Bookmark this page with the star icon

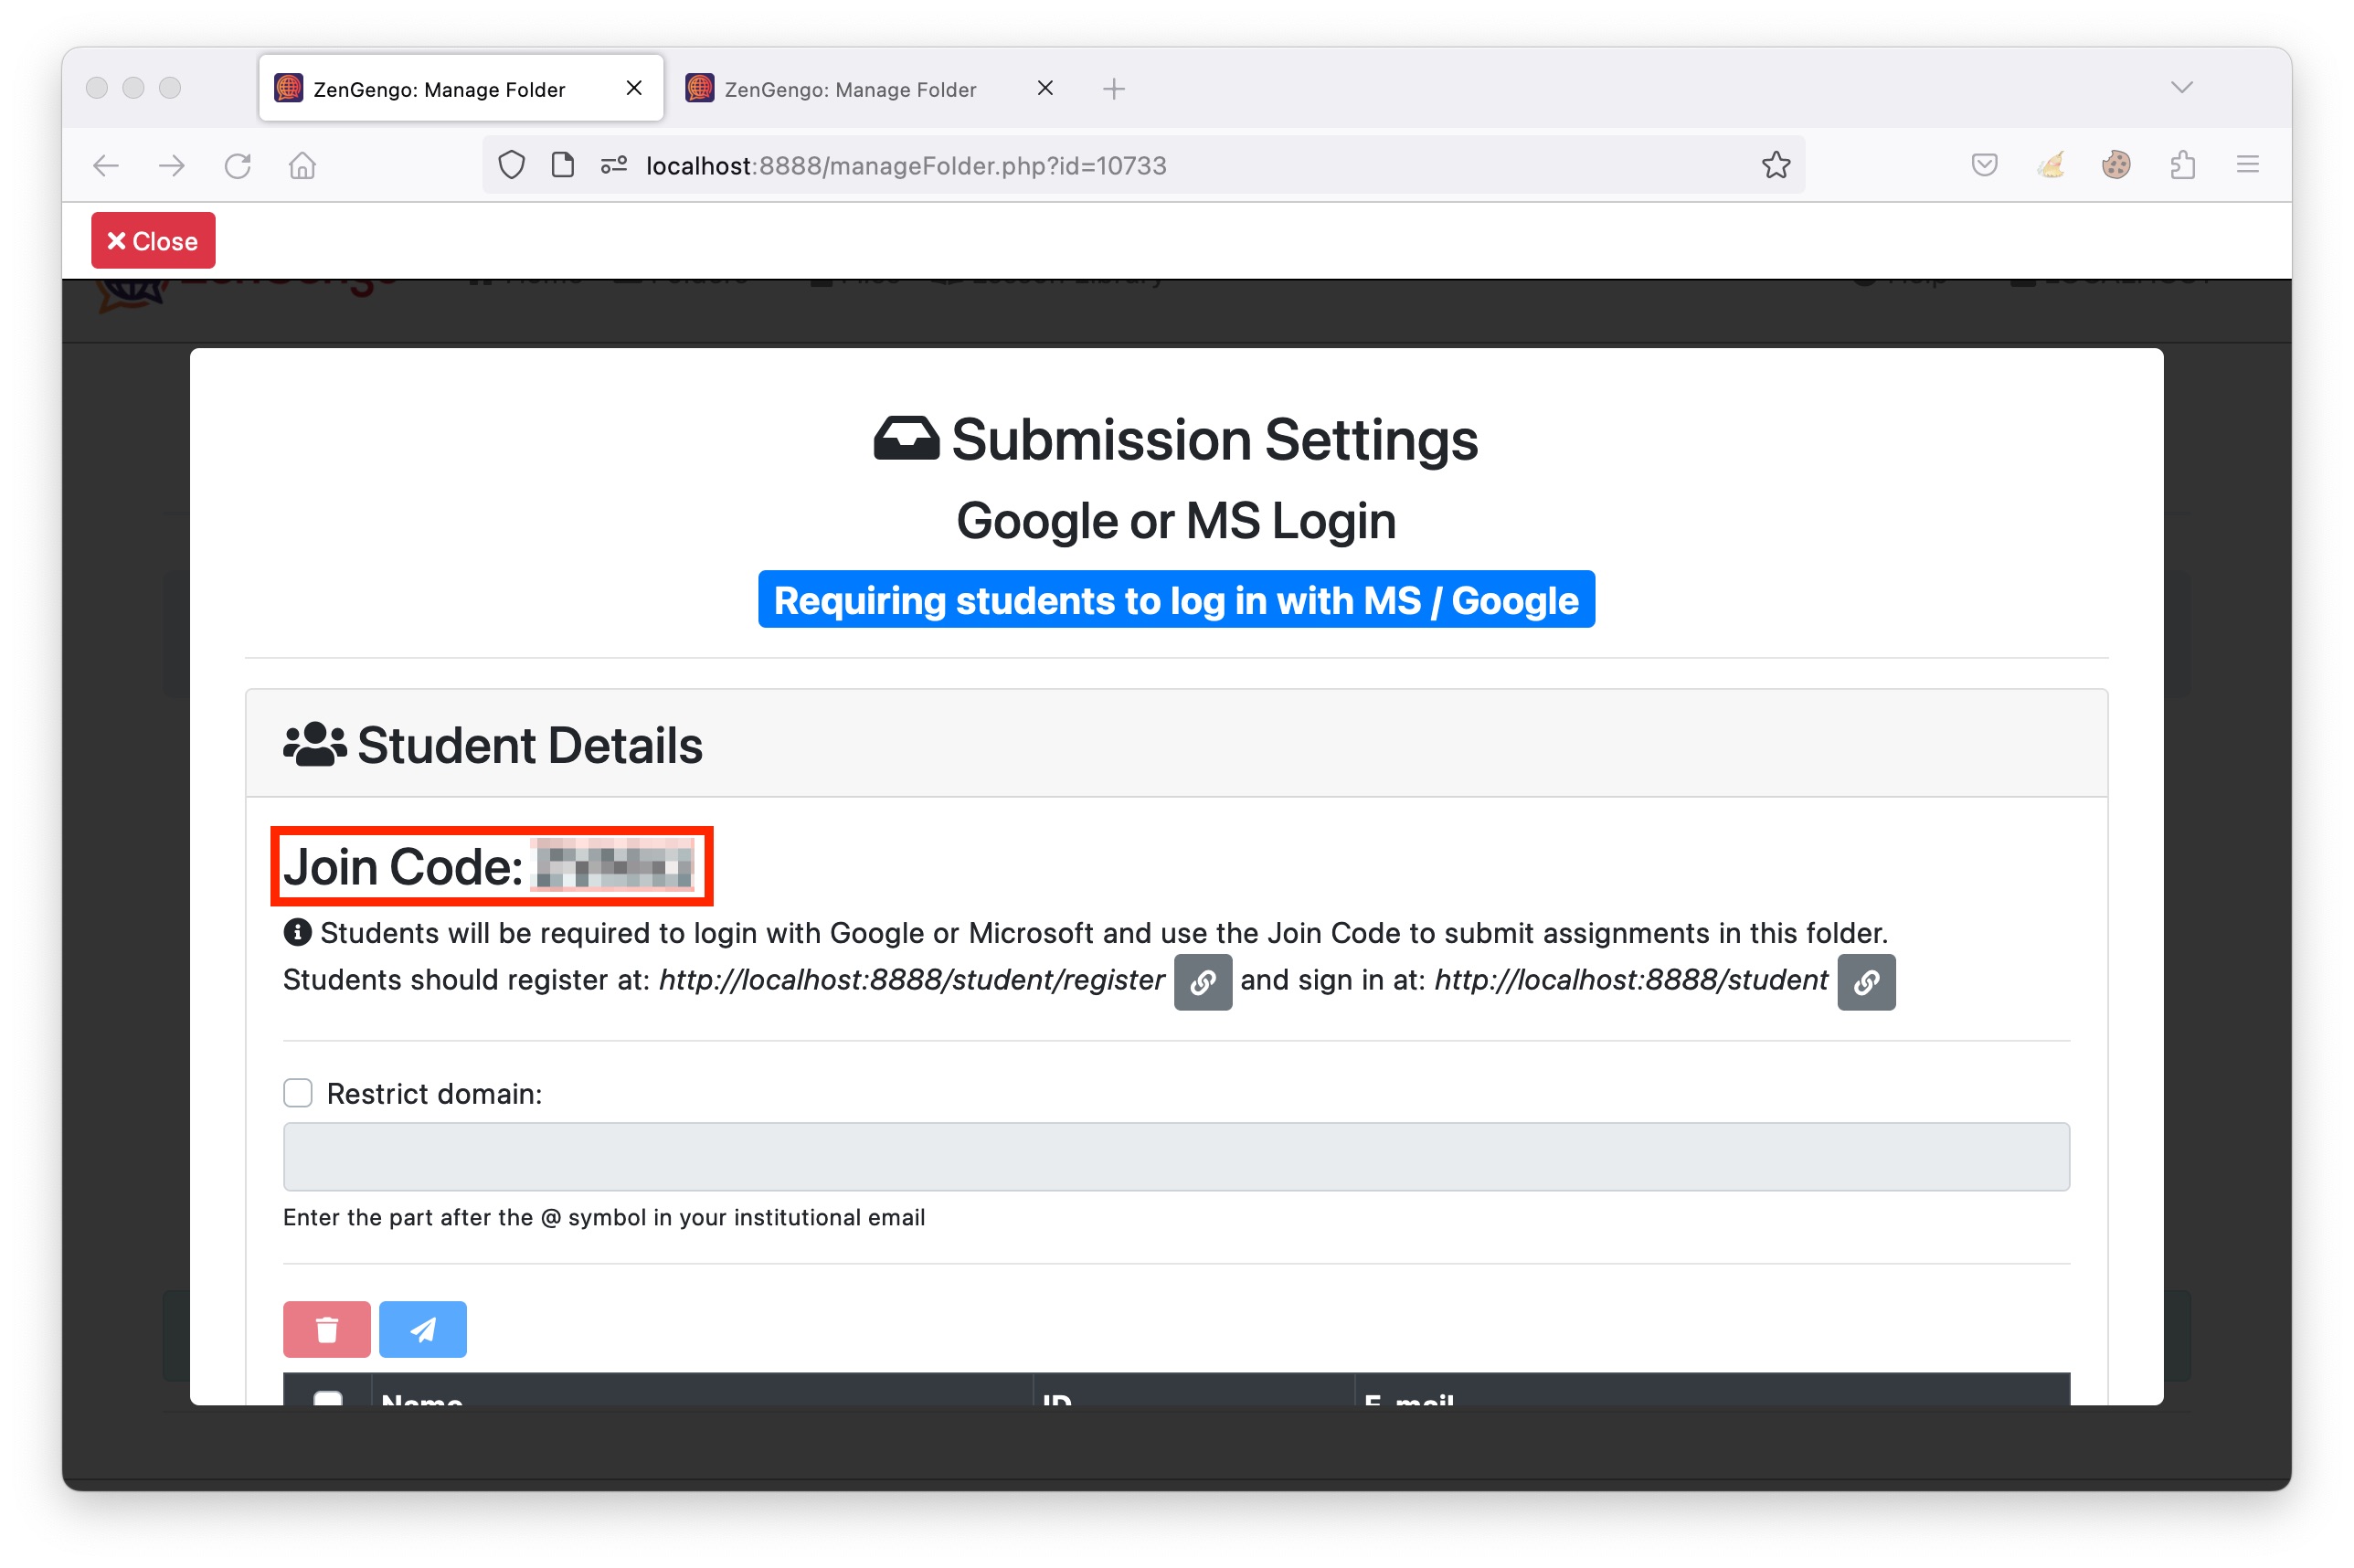point(1775,165)
